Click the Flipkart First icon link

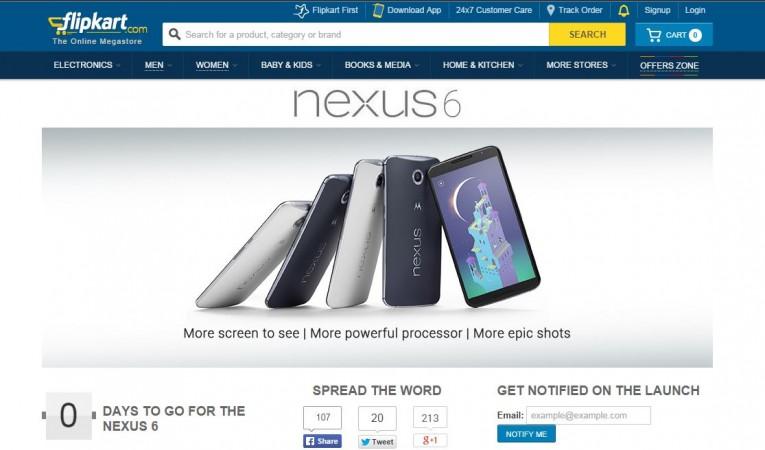[x=301, y=10]
